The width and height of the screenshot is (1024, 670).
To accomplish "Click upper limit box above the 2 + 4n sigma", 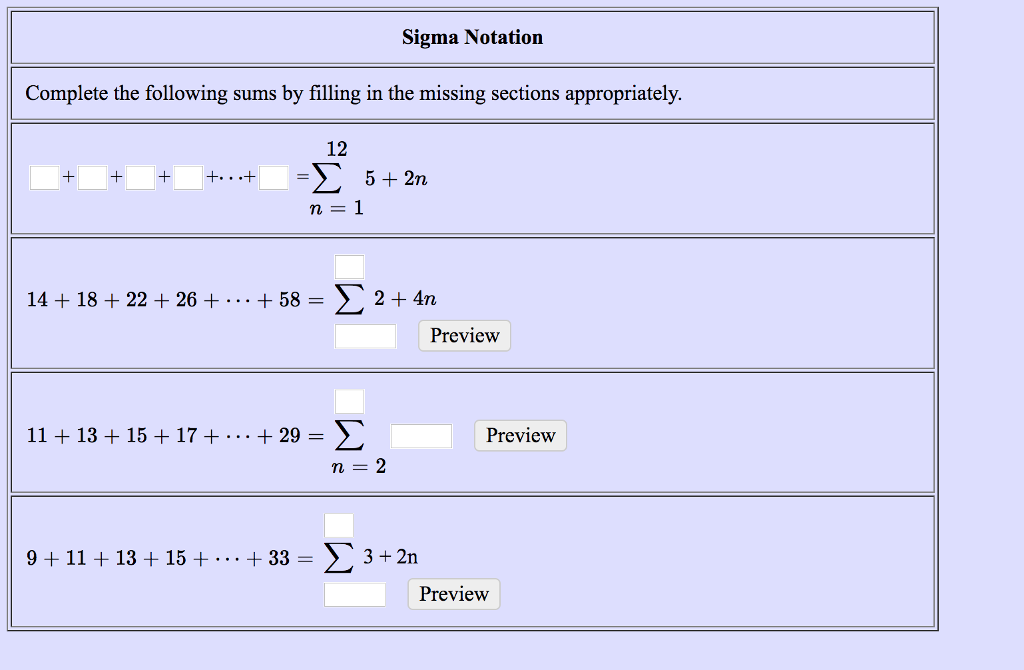I will coord(349,267).
